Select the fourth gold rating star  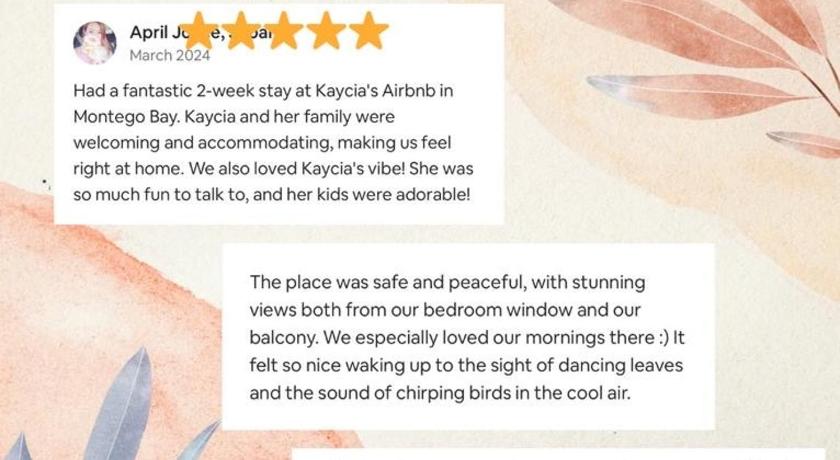tap(326, 31)
